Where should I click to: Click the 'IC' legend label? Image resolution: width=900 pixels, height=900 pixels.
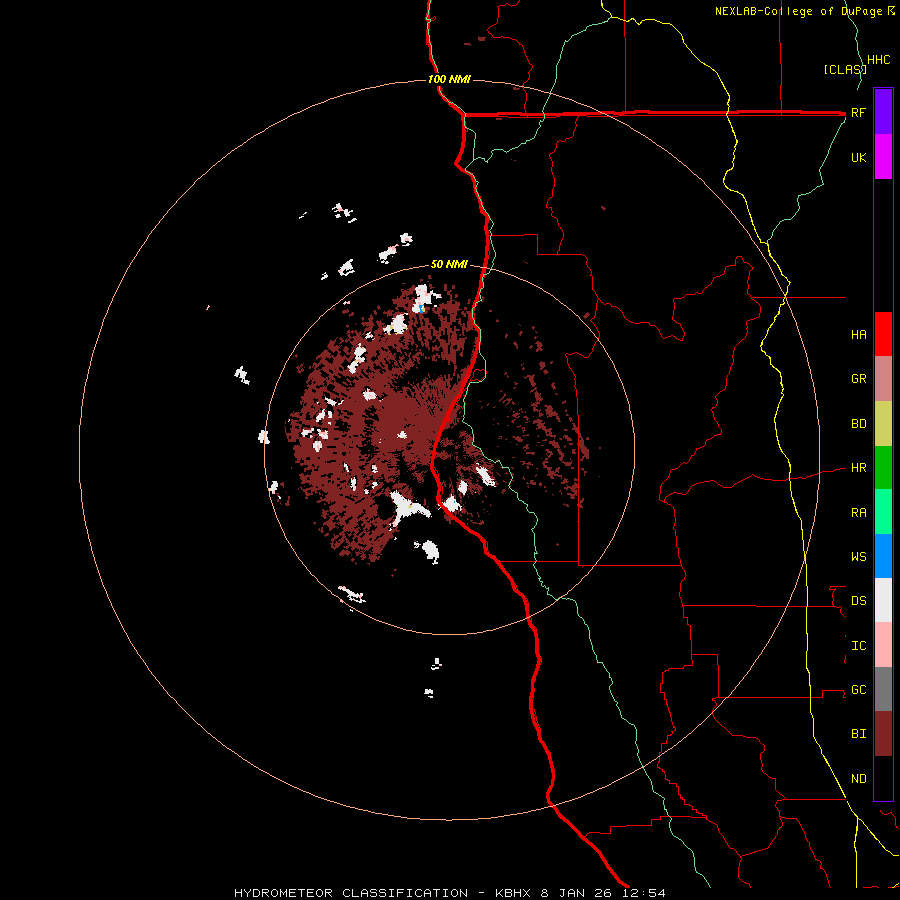pyautogui.click(x=858, y=646)
